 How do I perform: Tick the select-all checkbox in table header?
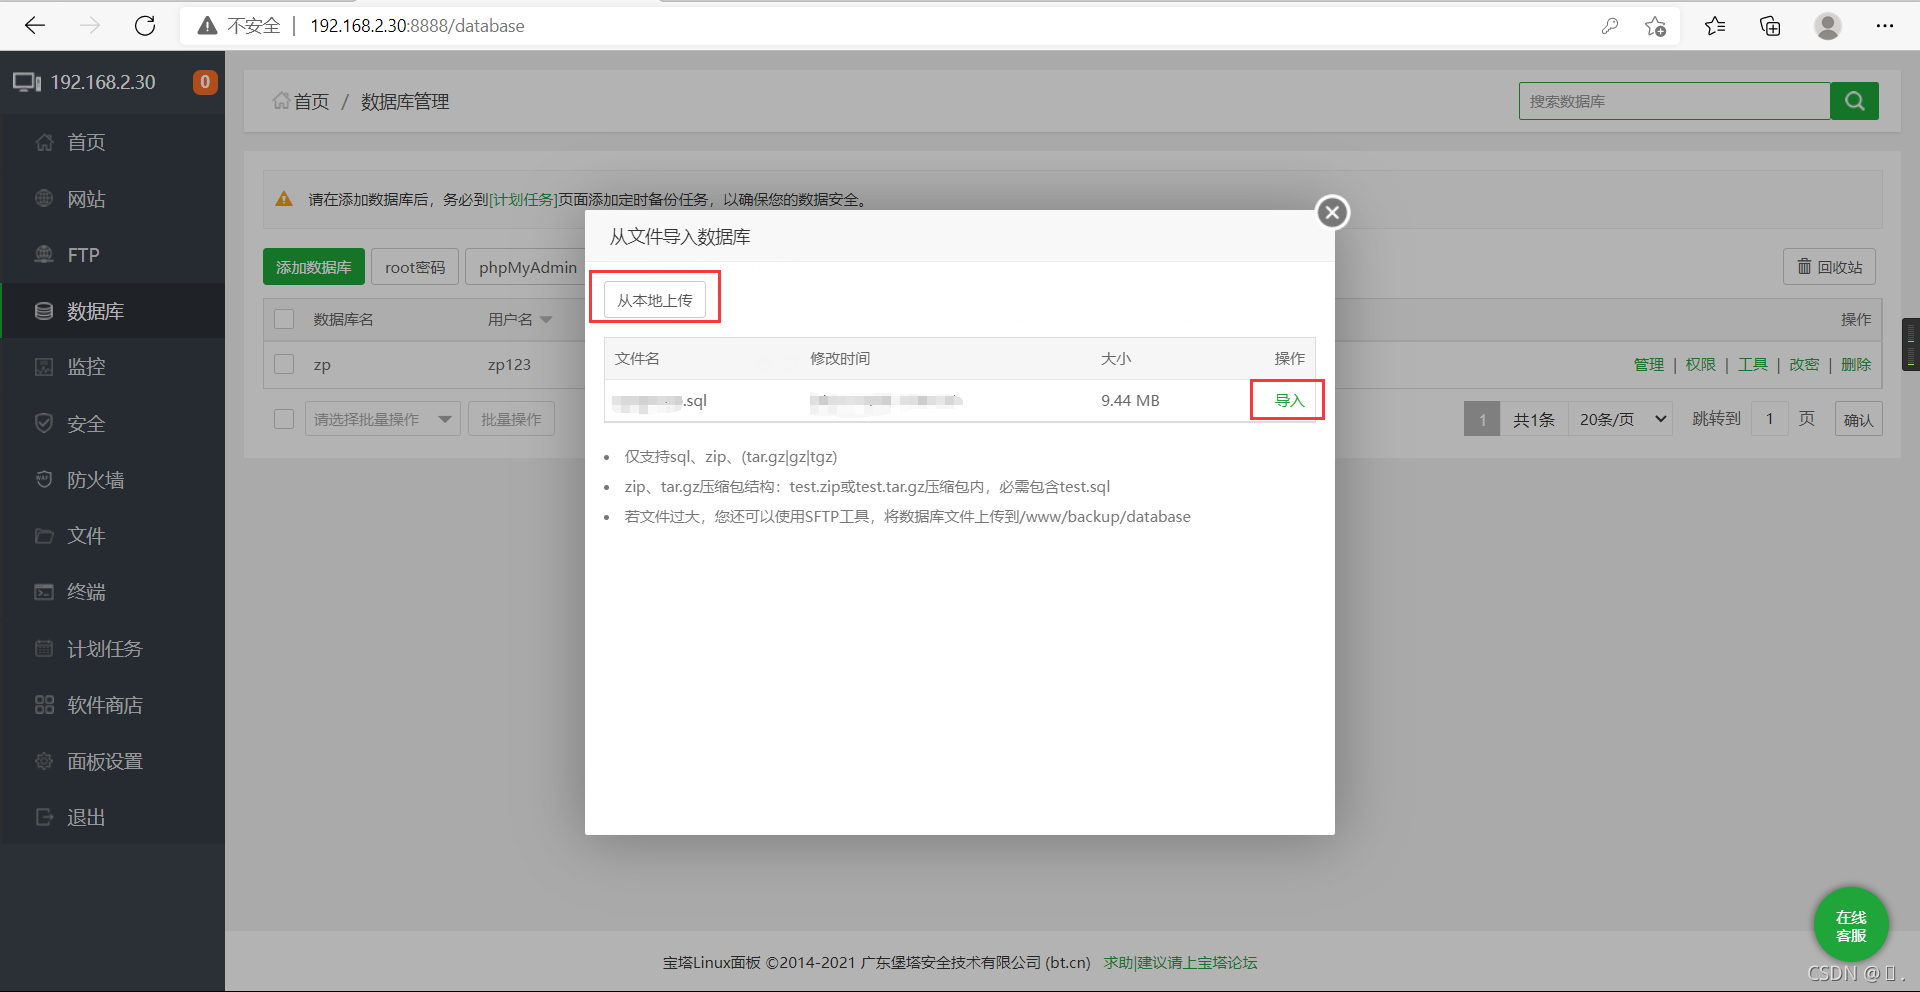(284, 319)
